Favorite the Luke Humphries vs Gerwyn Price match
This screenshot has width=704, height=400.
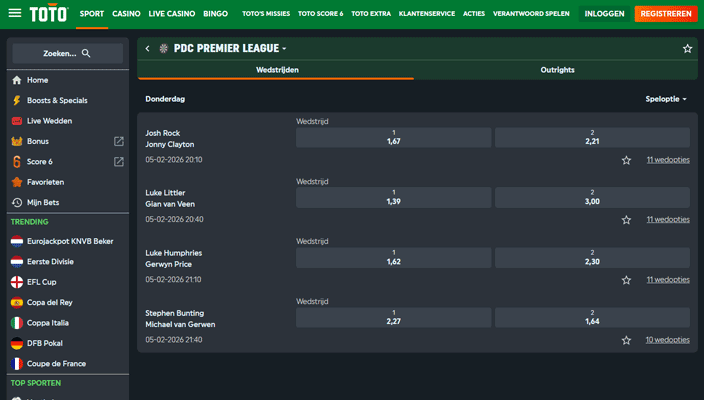tap(626, 280)
